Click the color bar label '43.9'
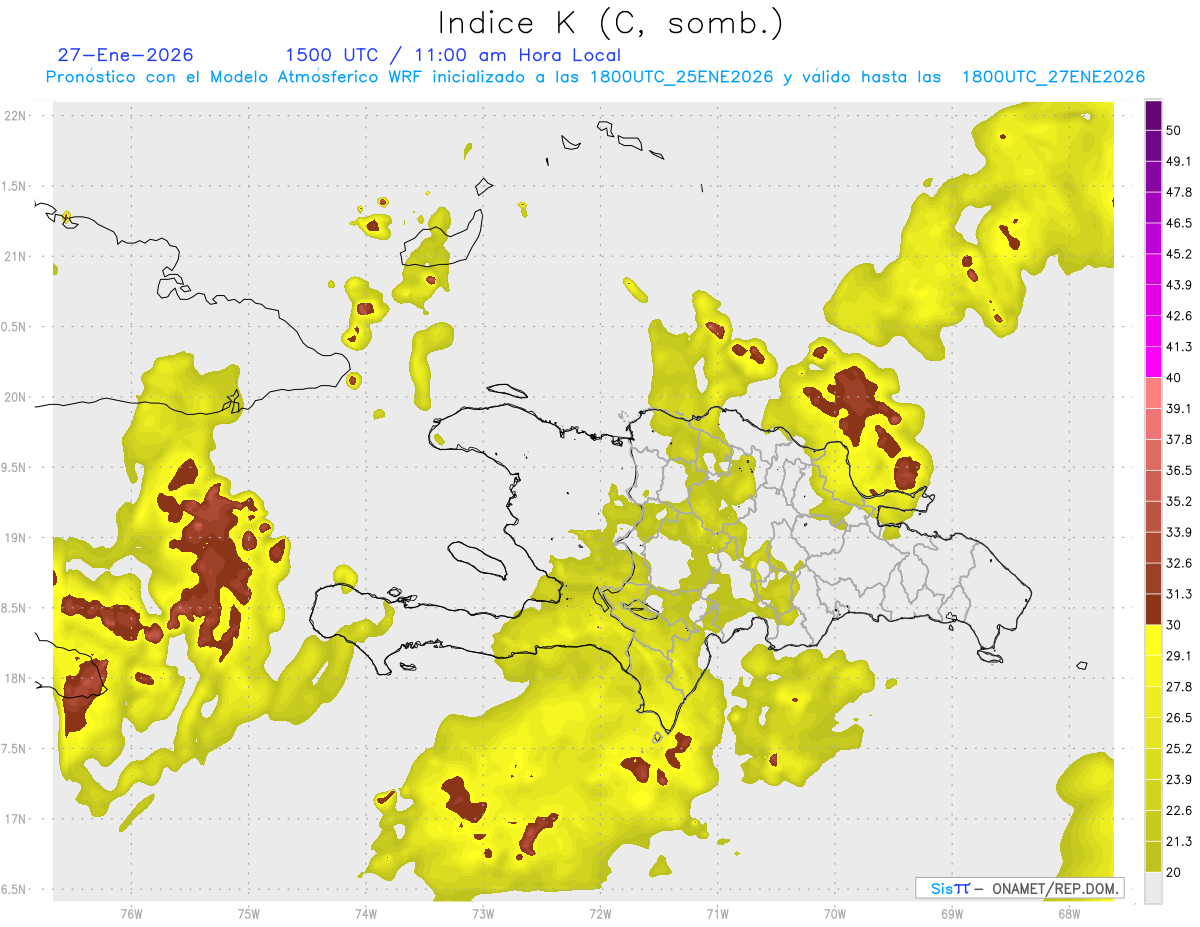Viewport: 1200px width, 927px height. (x=1179, y=285)
